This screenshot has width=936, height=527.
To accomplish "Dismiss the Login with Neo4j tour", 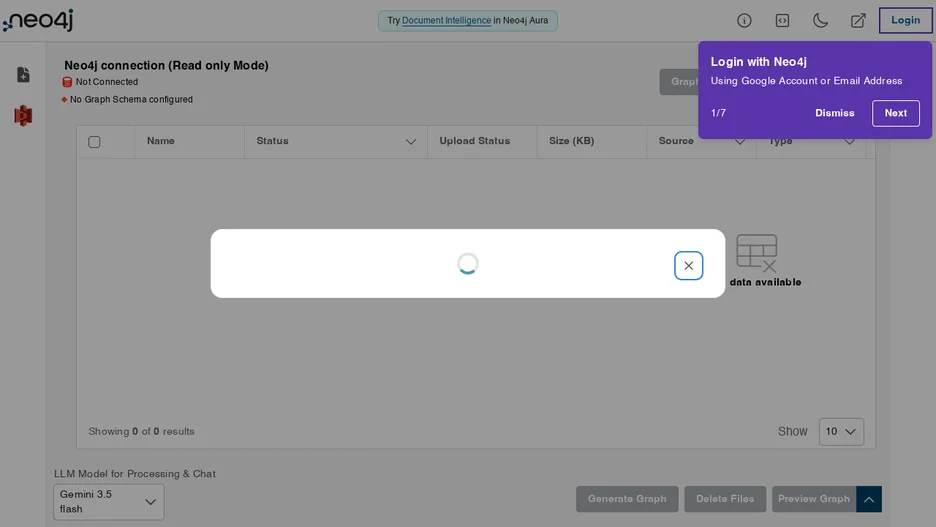I will (835, 113).
